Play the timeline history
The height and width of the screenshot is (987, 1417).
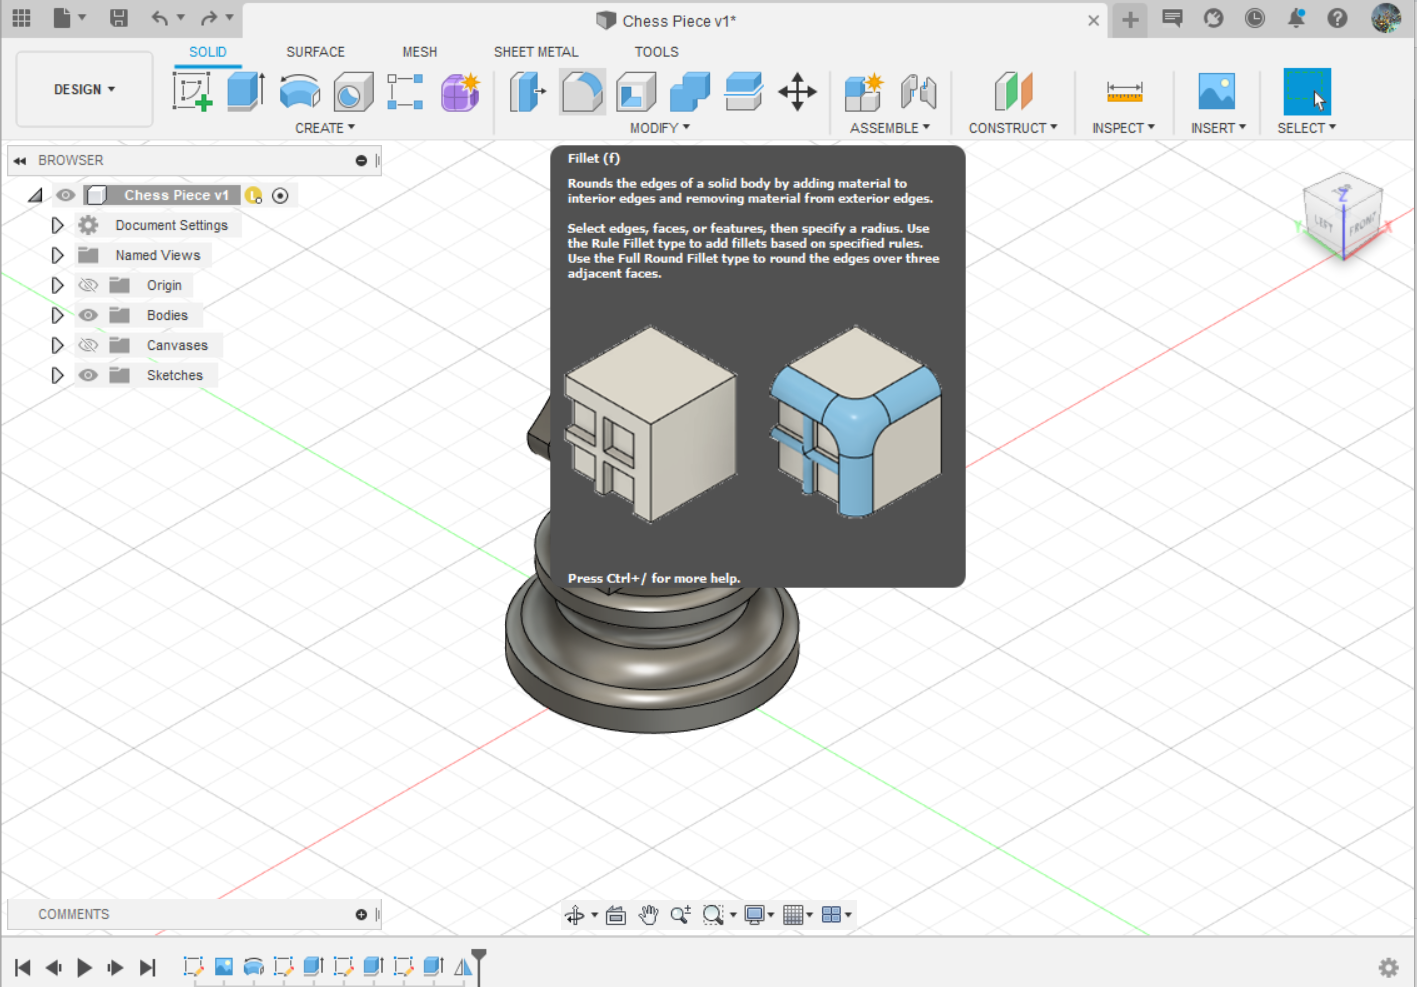pyautogui.click(x=84, y=967)
